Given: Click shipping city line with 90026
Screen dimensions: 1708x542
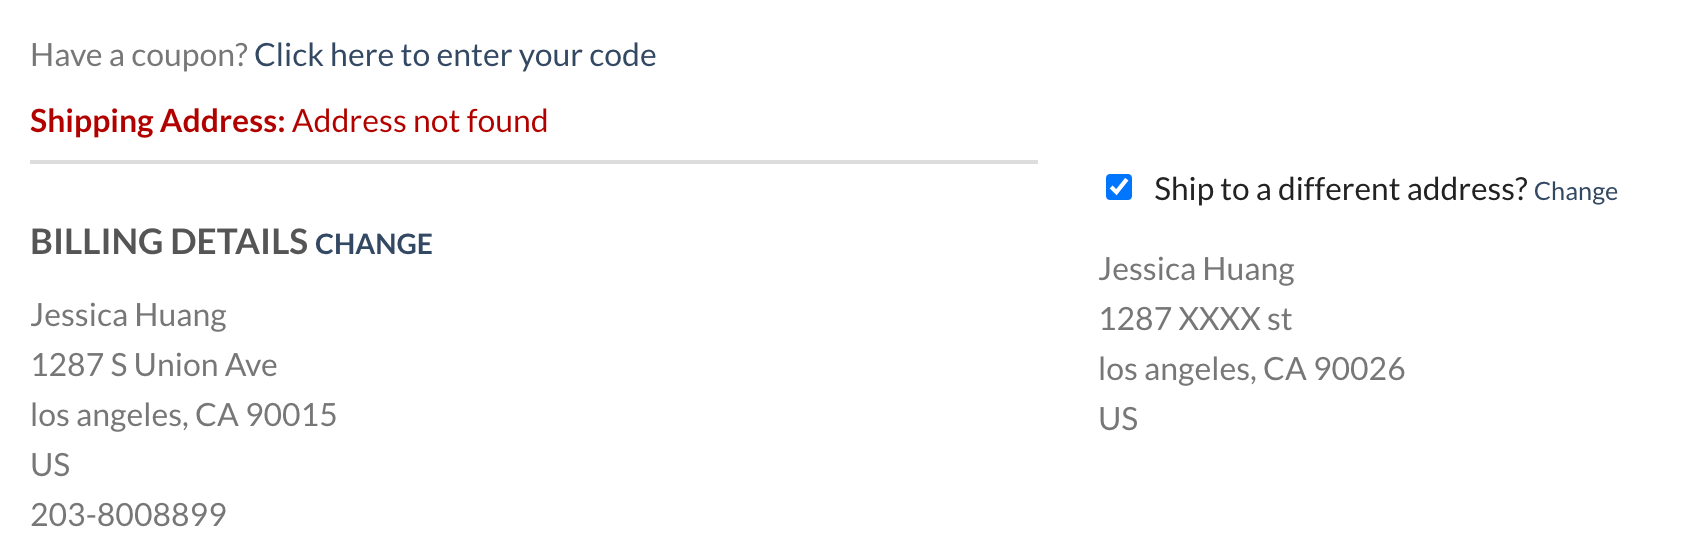Looking at the screenshot, I should pyautogui.click(x=1251, y=369).
